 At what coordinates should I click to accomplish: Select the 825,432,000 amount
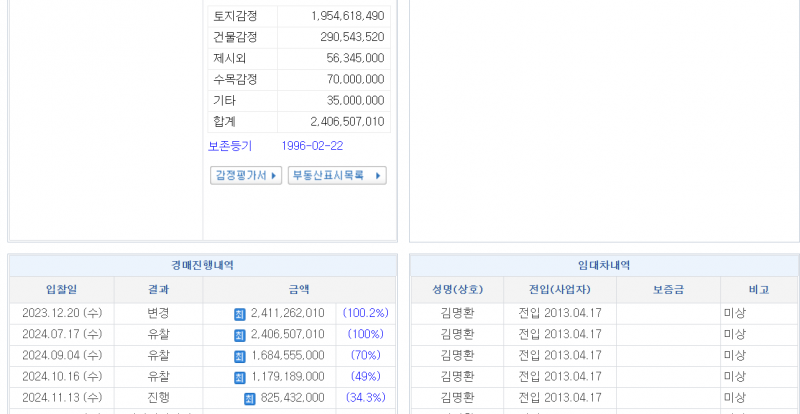pos(292,397)
